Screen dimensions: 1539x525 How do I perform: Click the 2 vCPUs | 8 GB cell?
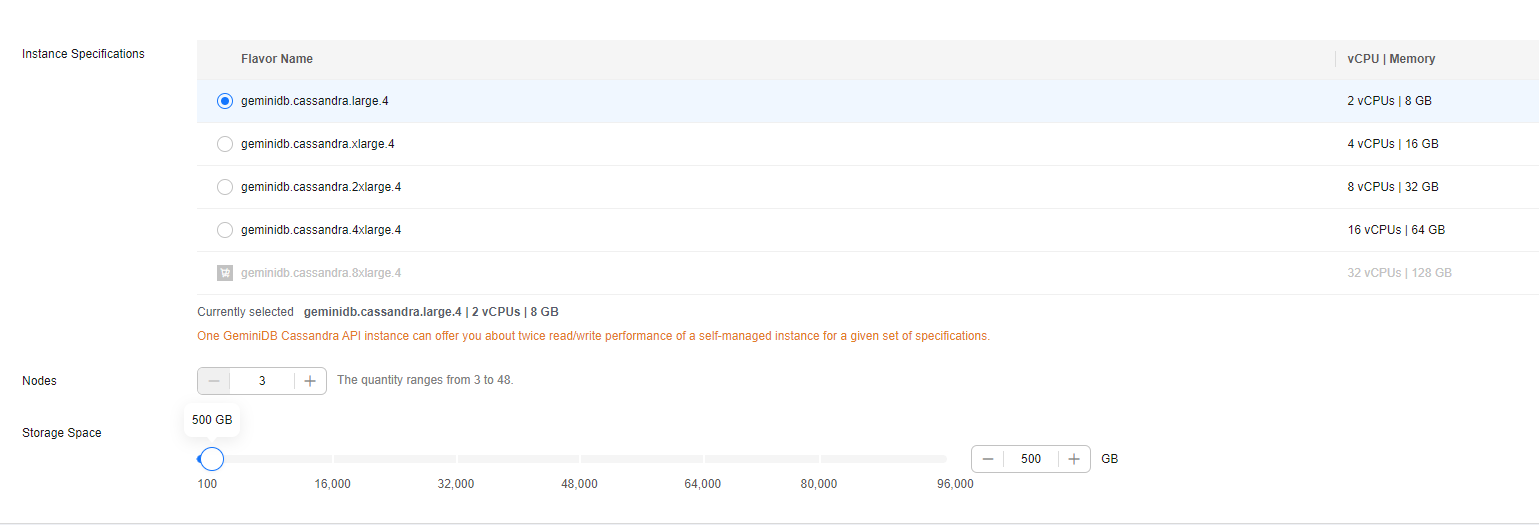coord(1389,101)
